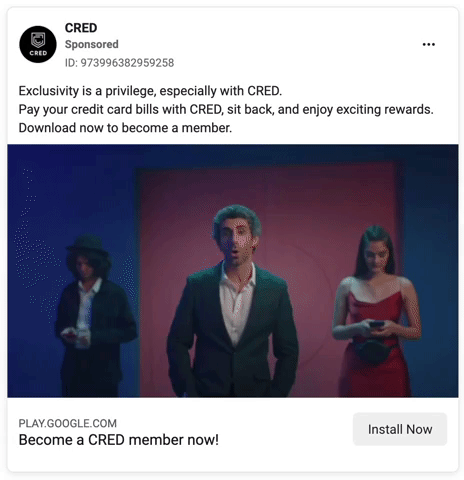
Task: Click the phone held by the woman
Action: pos(376,324)
